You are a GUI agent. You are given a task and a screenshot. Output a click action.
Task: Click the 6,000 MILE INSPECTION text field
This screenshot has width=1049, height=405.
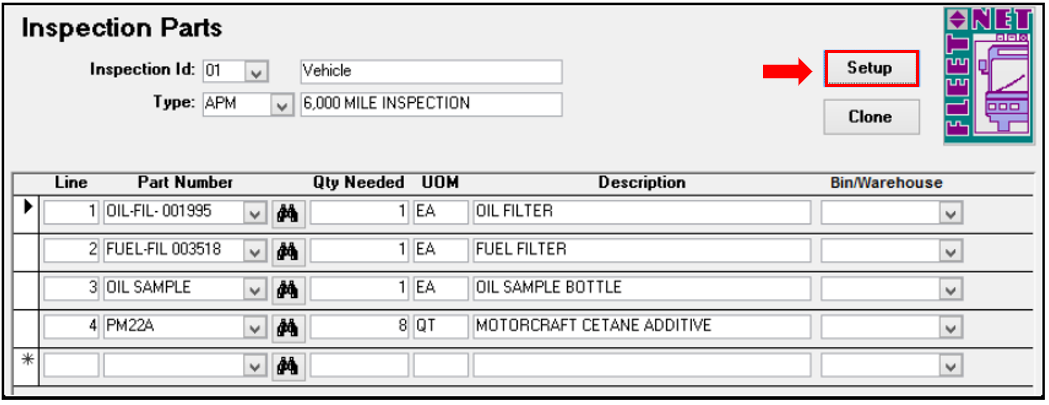point(430,104)
